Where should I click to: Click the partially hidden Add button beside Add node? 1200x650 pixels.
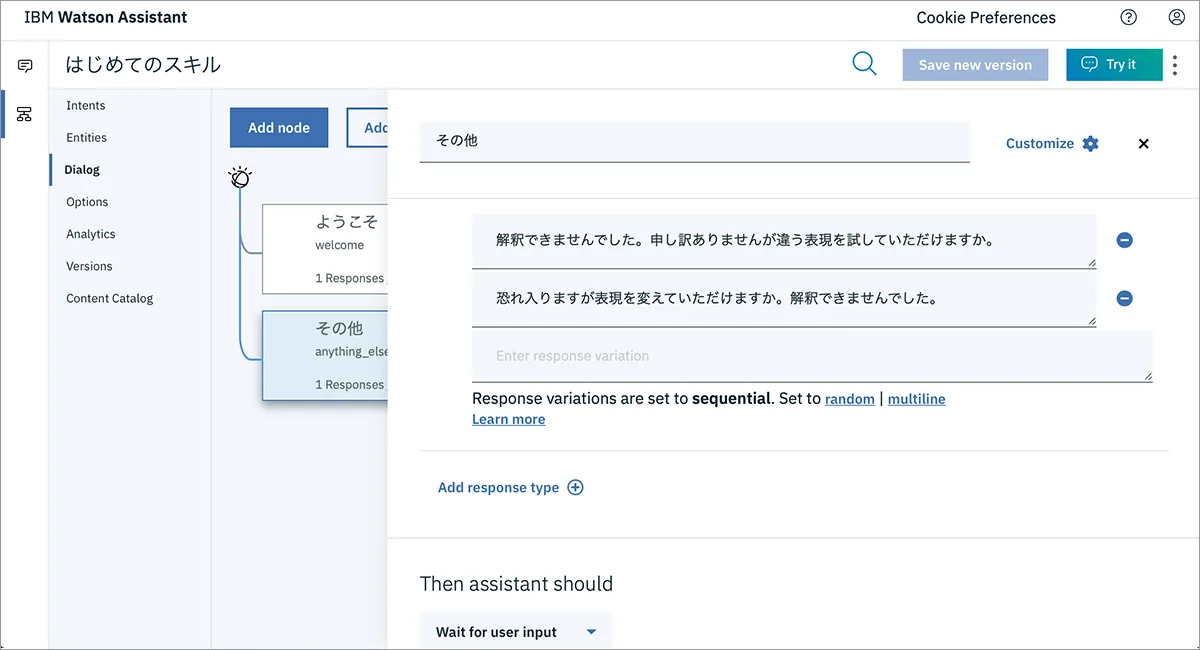click(x=368, y=127)
